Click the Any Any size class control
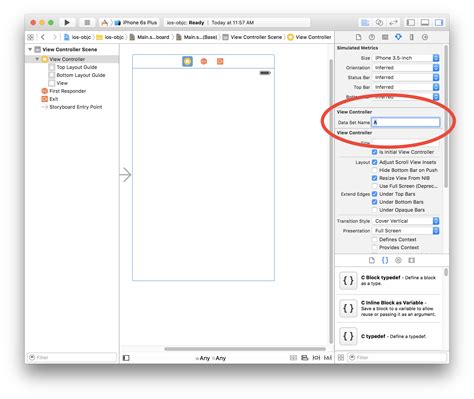Image resolution: width=474 pixels, height=399 pixels. pos(211,358)
